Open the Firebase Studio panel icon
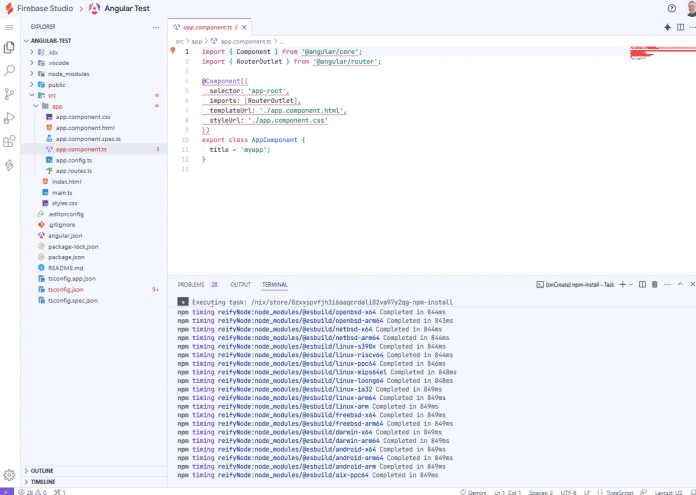The image size is (696, 495). 9,165
